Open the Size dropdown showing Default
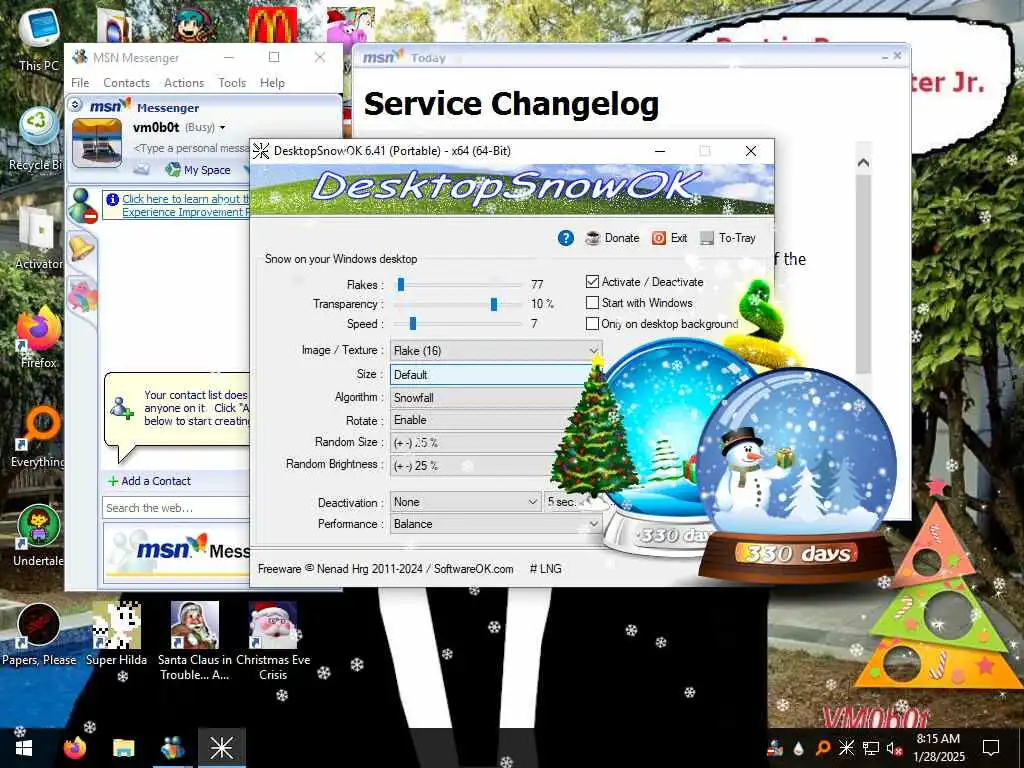The width and height of the screenshot is (1024, 768). [491, 375]
